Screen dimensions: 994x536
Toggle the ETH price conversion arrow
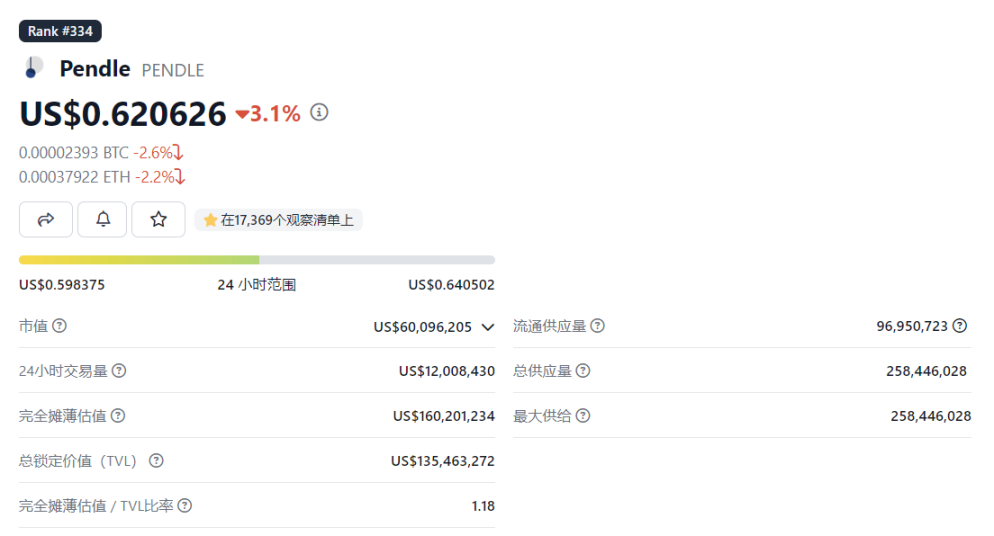coord(180,177)
